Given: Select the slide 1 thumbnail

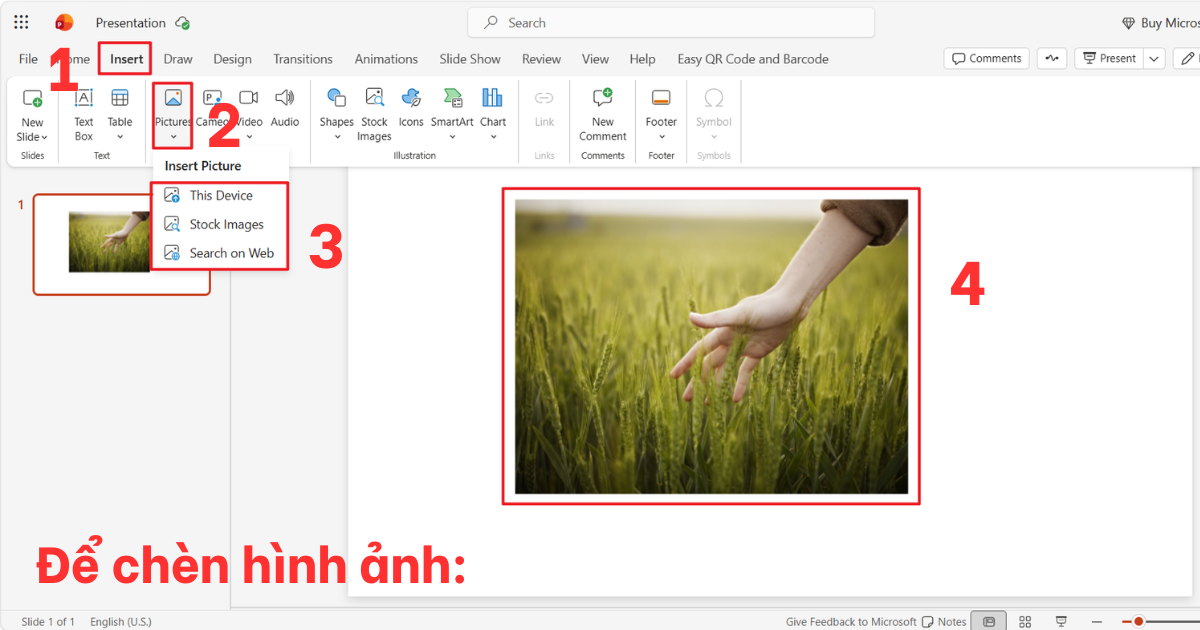Looking at the screenshot, I should click(122, 244).
